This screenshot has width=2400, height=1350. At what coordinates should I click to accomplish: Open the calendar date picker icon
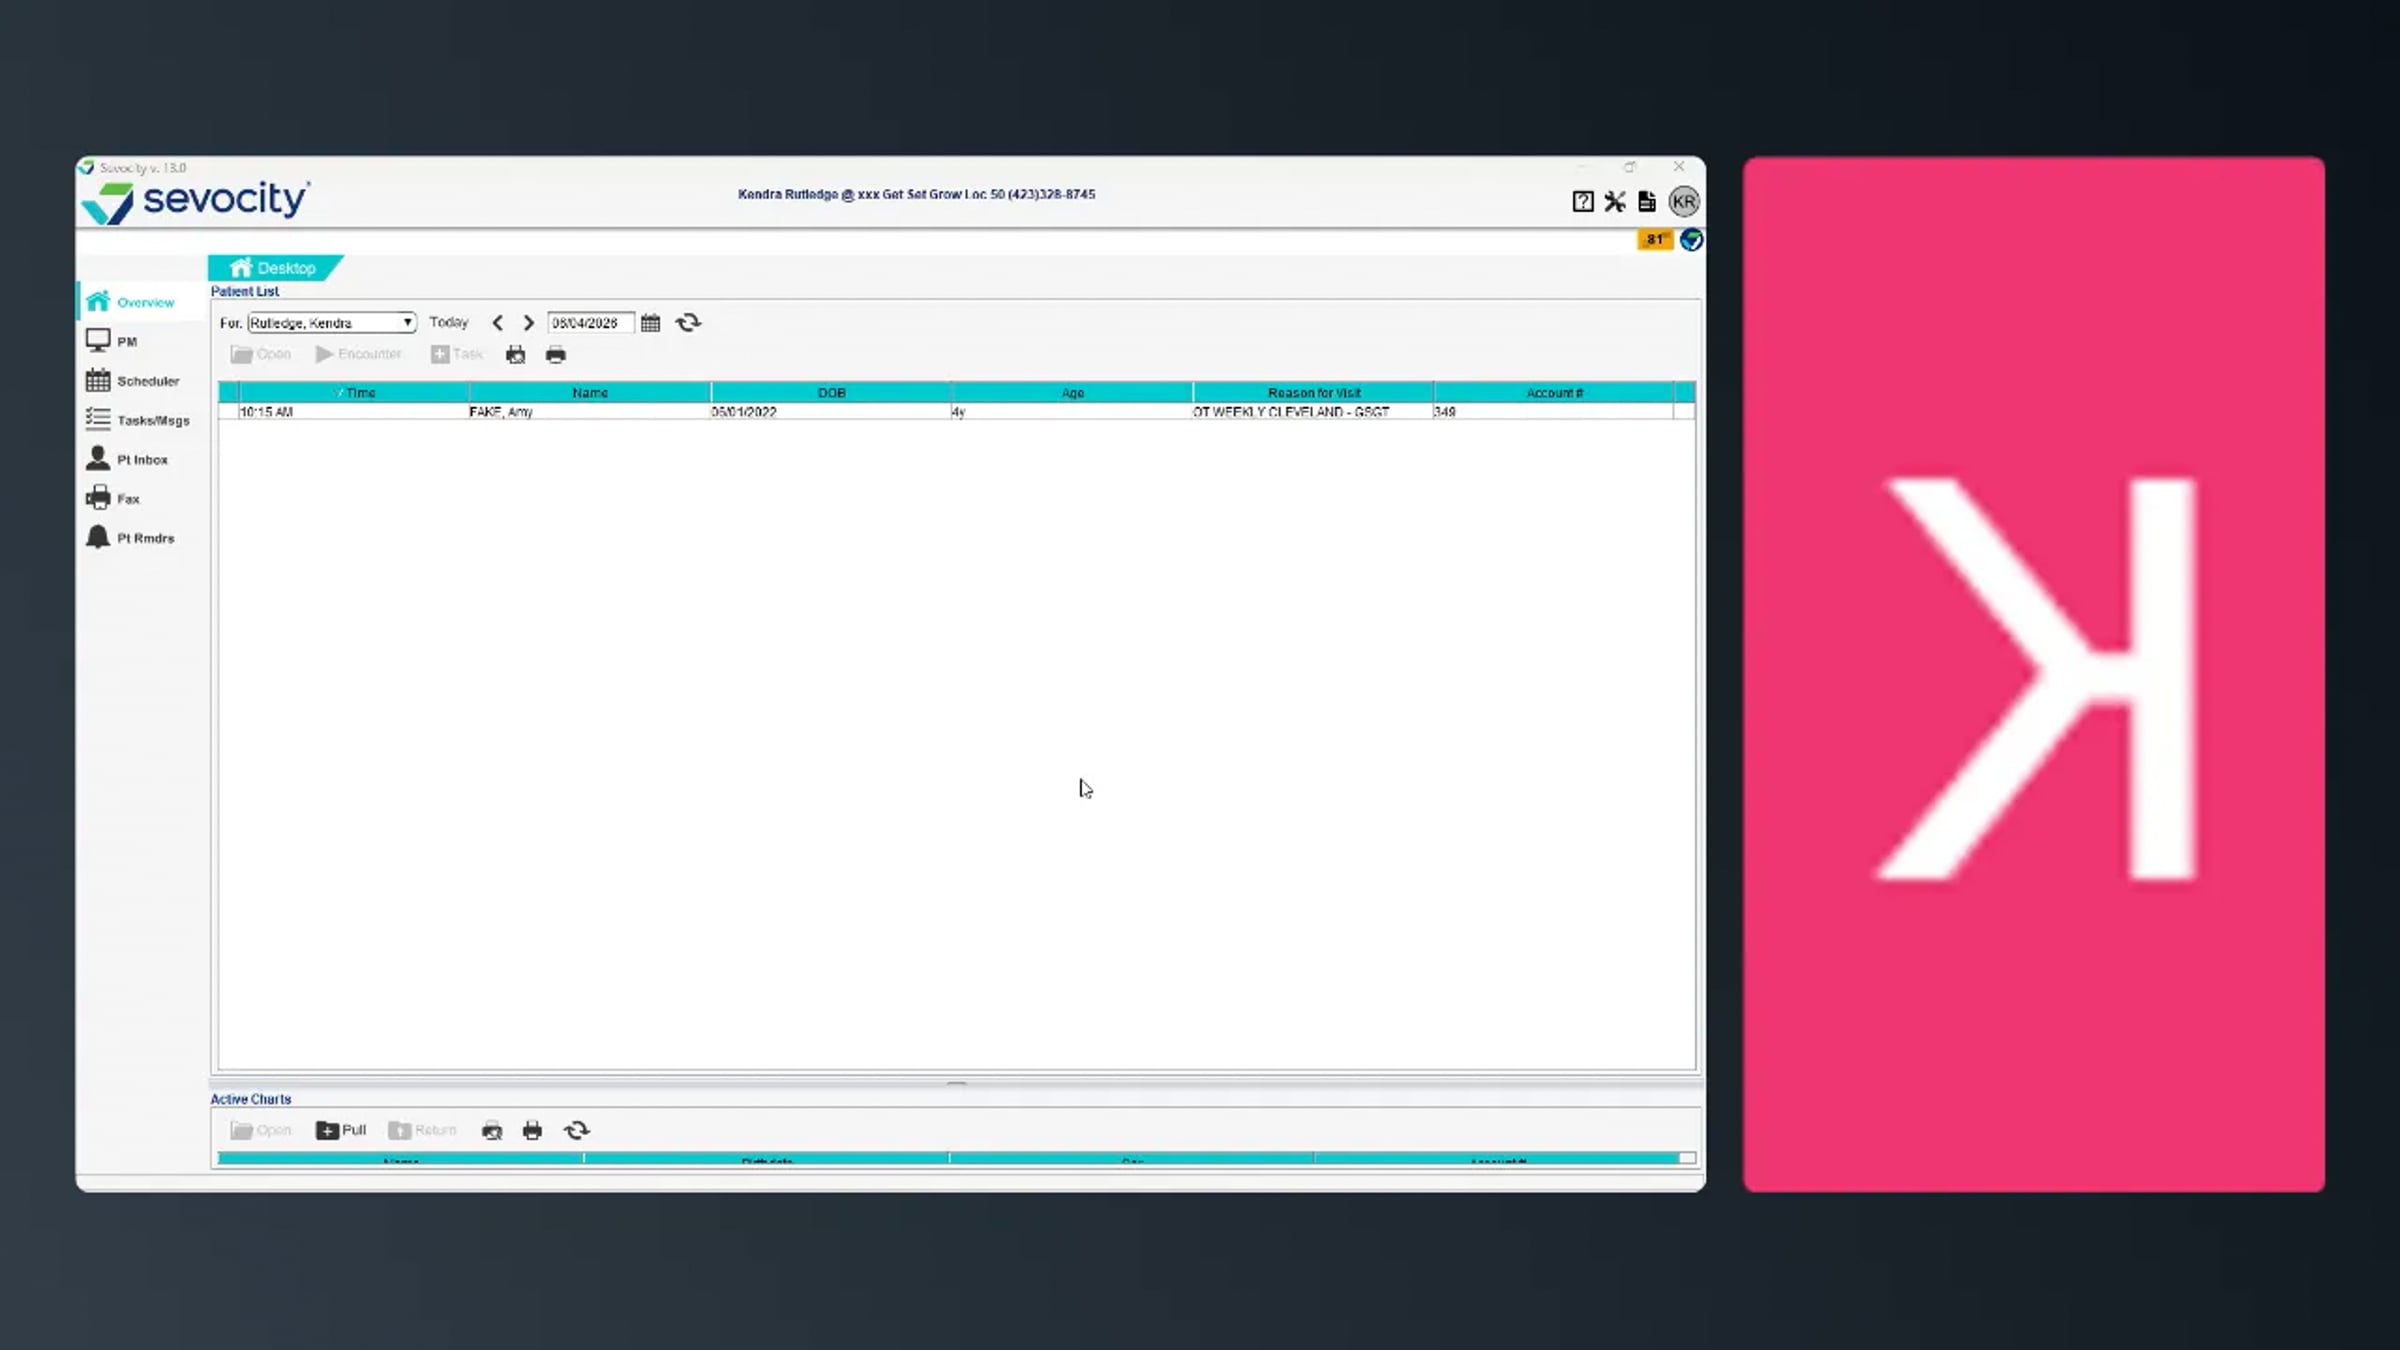click(x=650, y=323)
